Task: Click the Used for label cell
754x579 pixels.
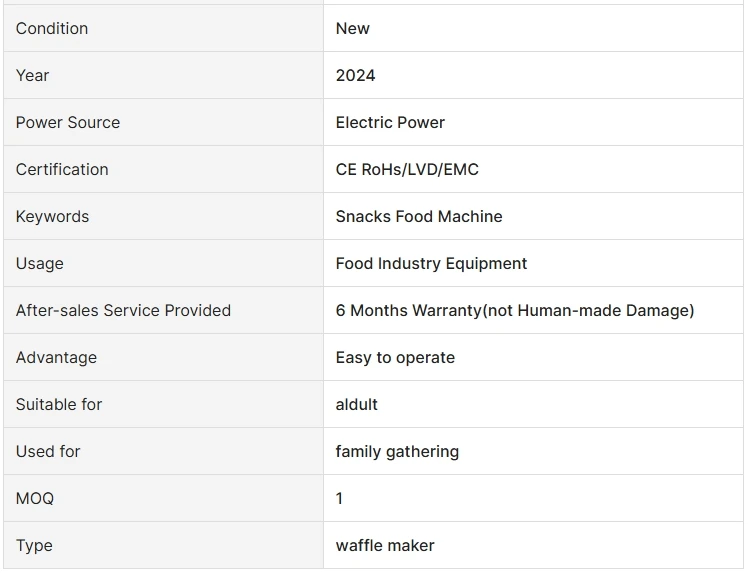Action: point(48,451)
